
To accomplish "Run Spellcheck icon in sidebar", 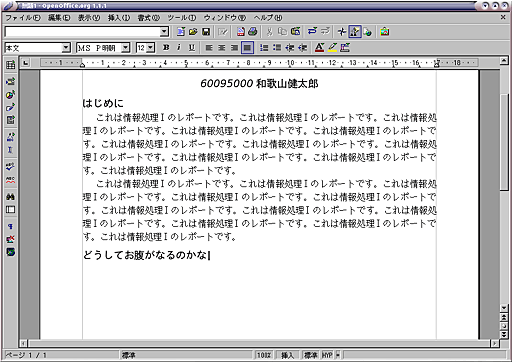I will [10, 166].
